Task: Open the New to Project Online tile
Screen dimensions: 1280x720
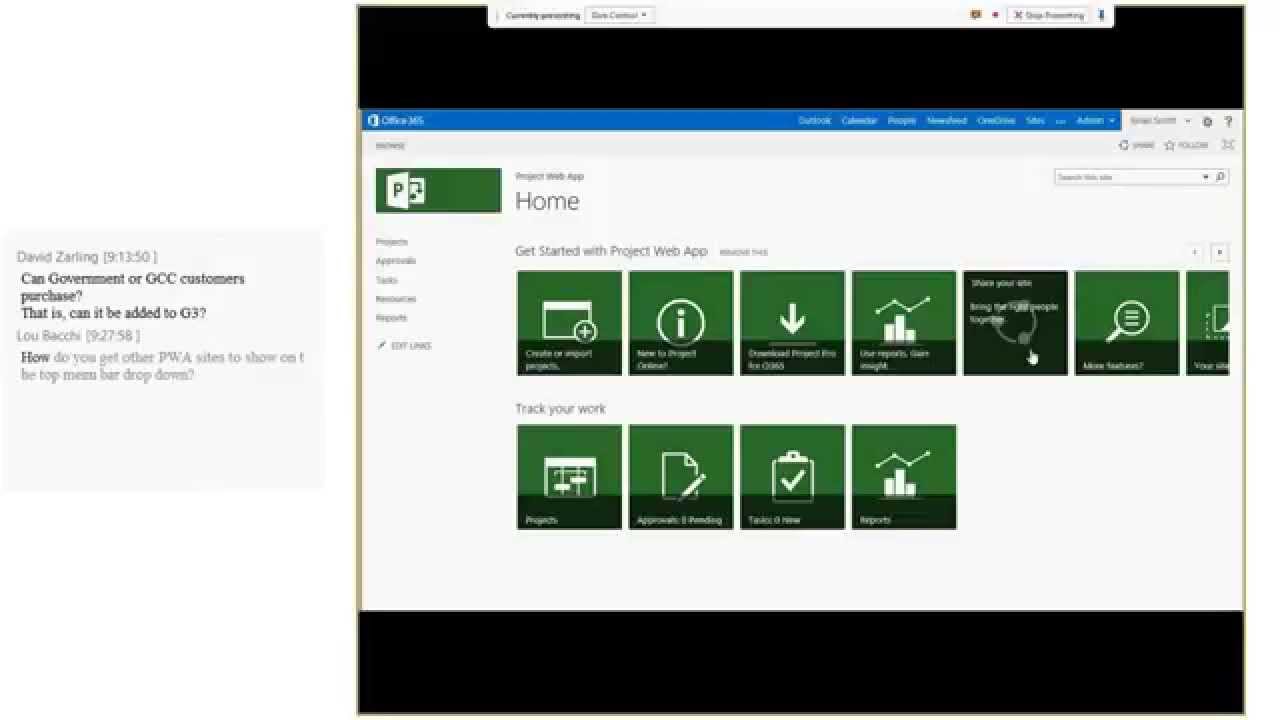Action: pyautogui.click(x=681, y=323)
